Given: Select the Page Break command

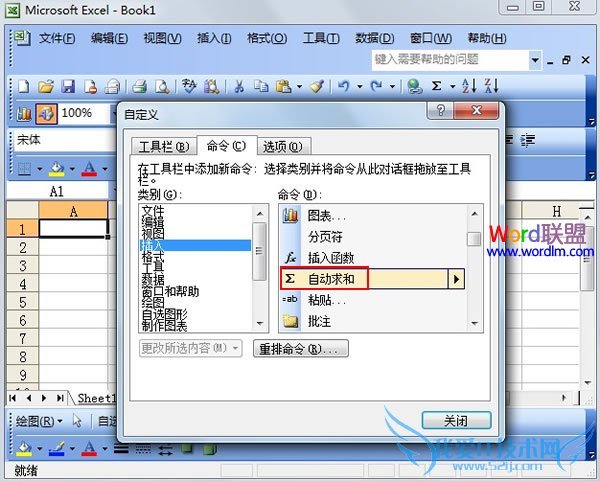Looking at the screenshot, I should tap(374, 237).
